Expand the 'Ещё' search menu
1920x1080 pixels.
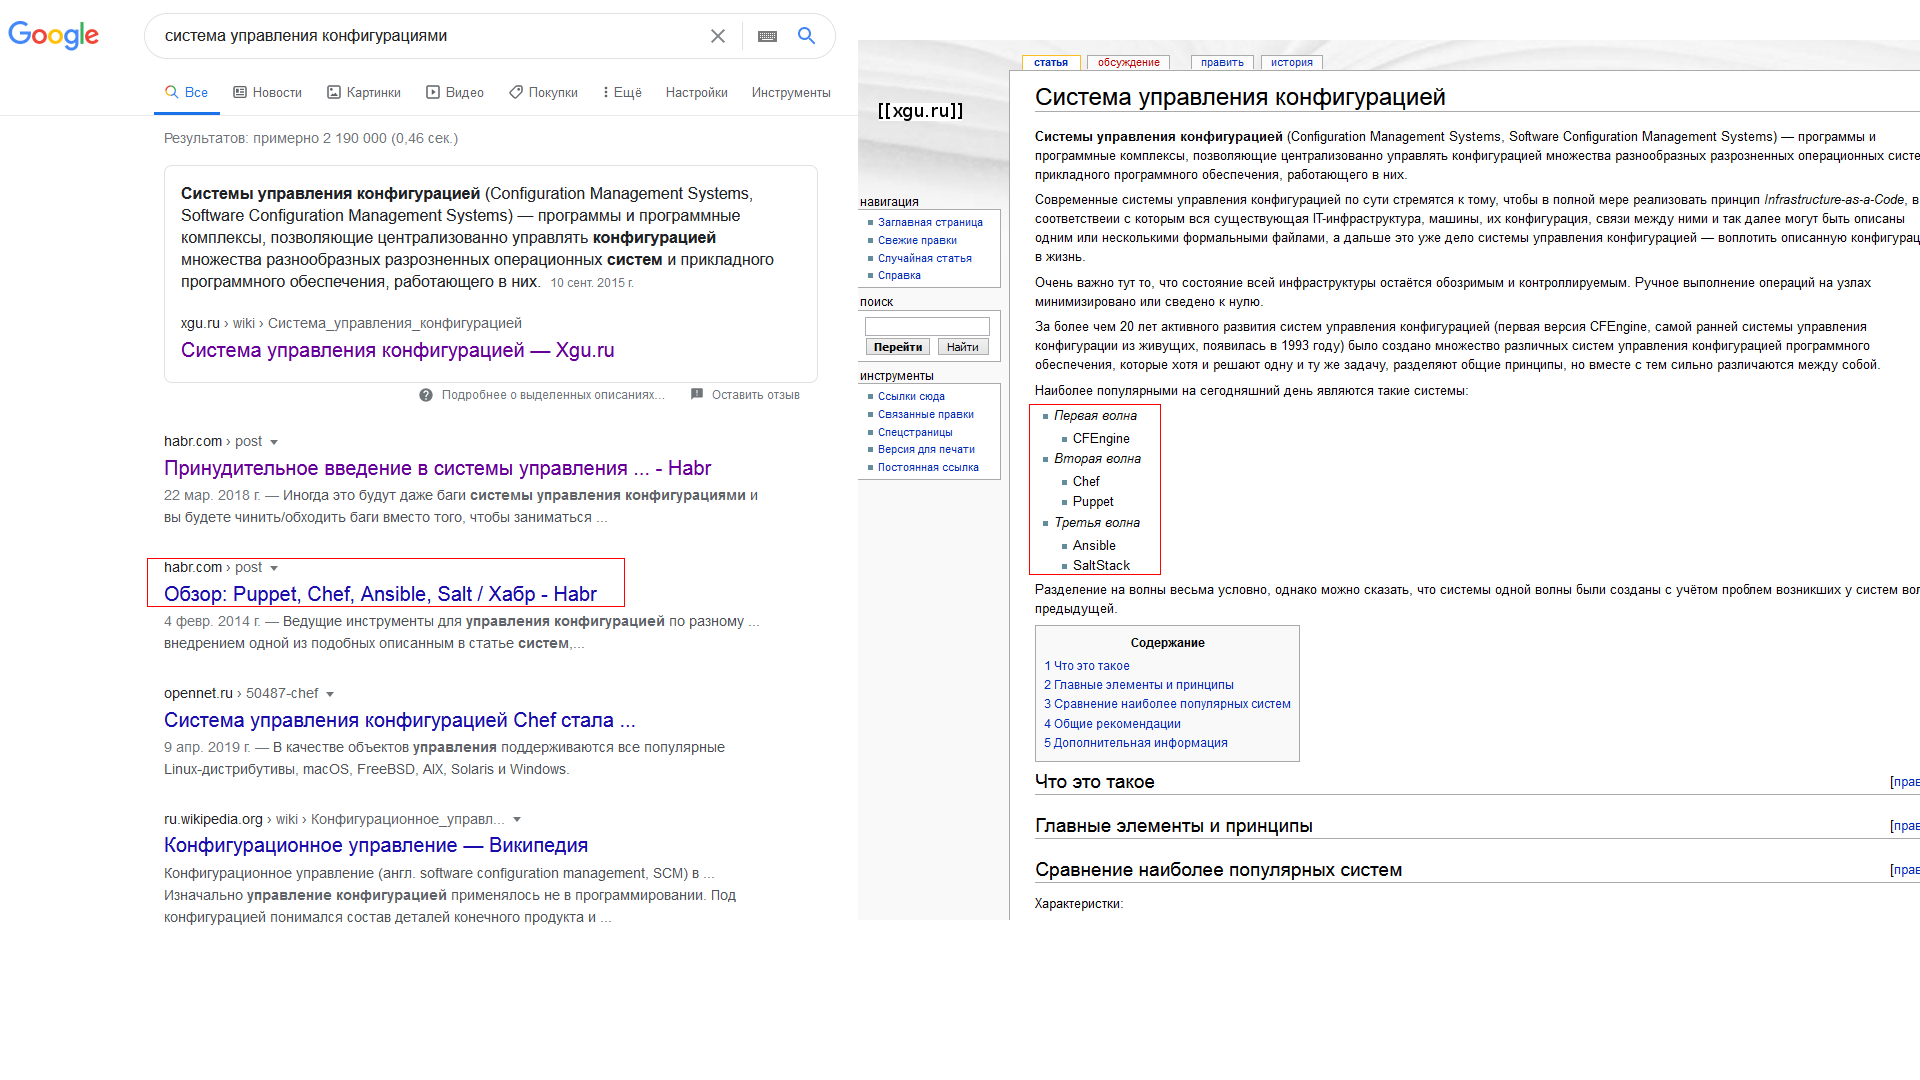[622, 92]
